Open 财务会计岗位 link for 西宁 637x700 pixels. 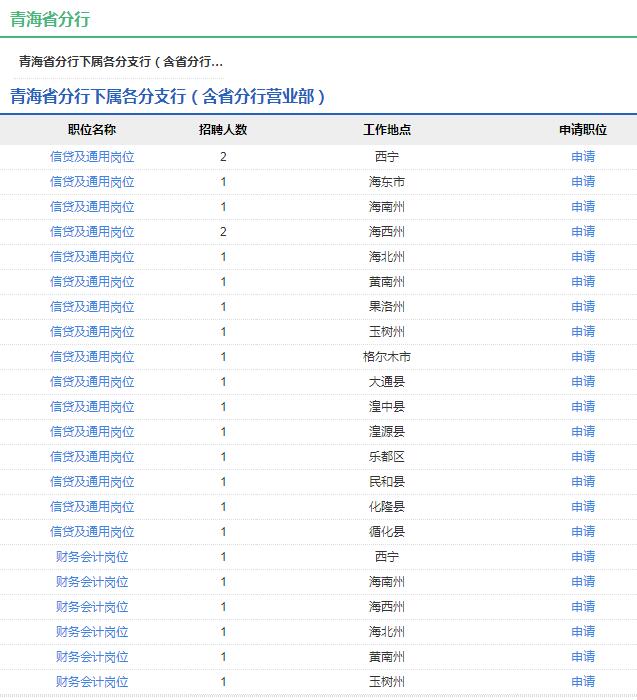click(x=92, y=557)
